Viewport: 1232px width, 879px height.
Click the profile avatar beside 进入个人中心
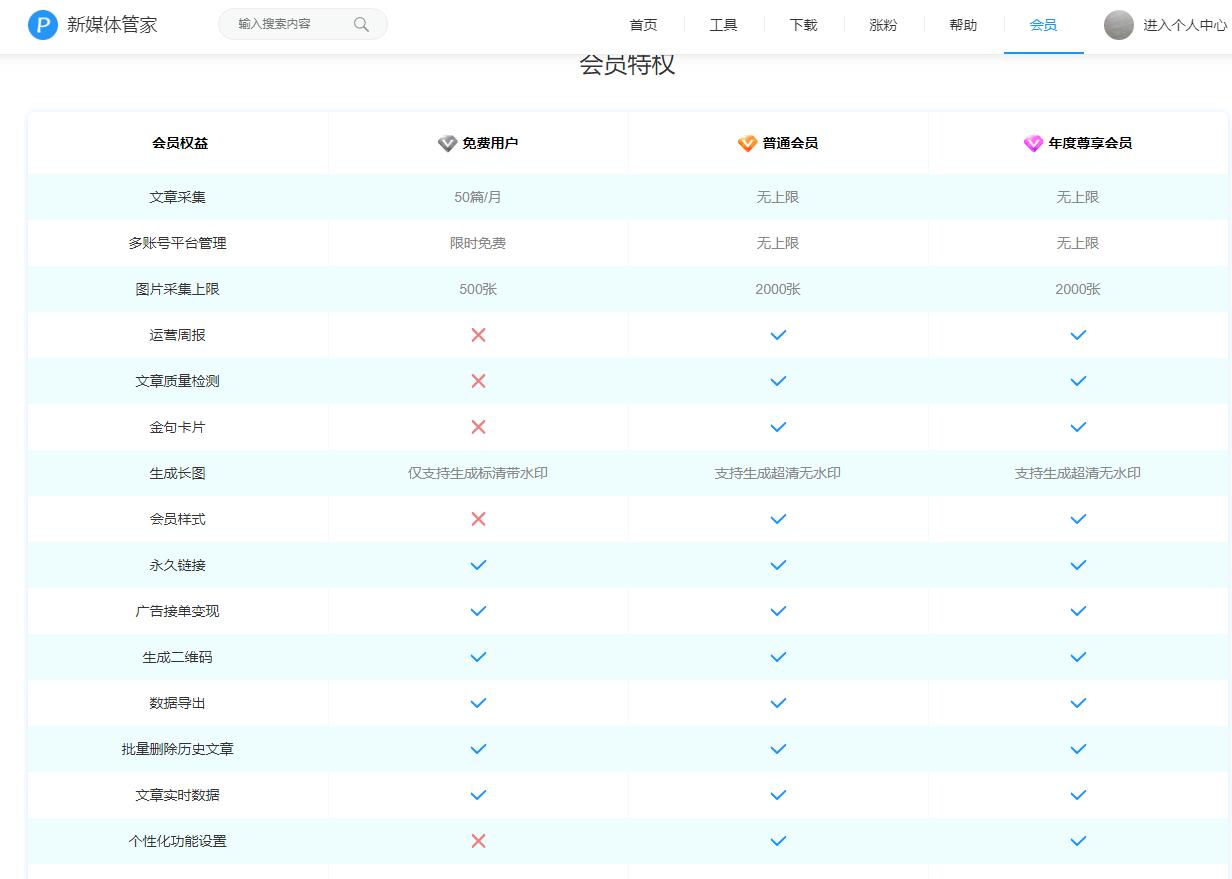click(1118, 24)
